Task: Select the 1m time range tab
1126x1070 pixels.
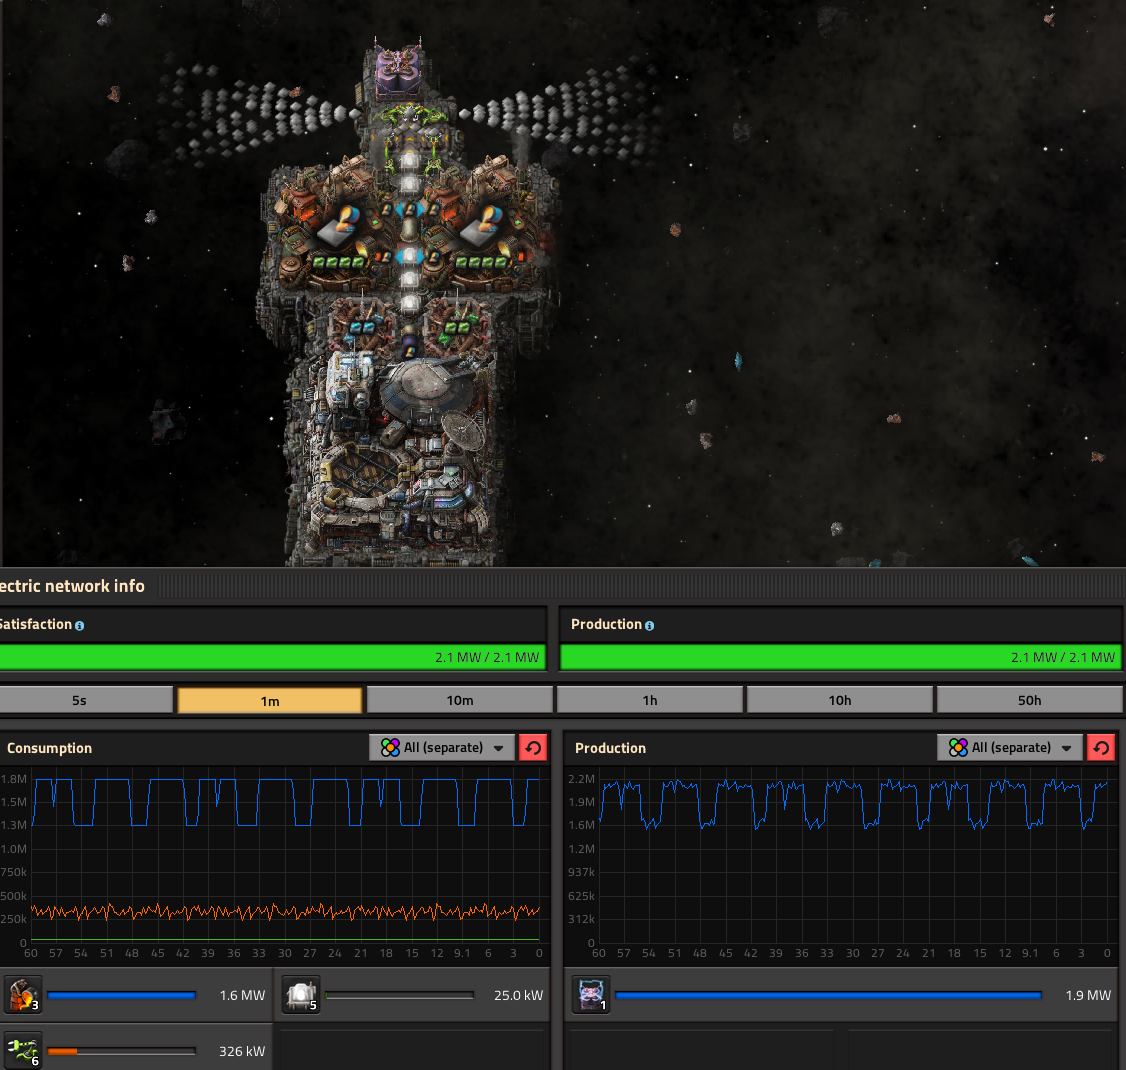Action: point(270,701)
